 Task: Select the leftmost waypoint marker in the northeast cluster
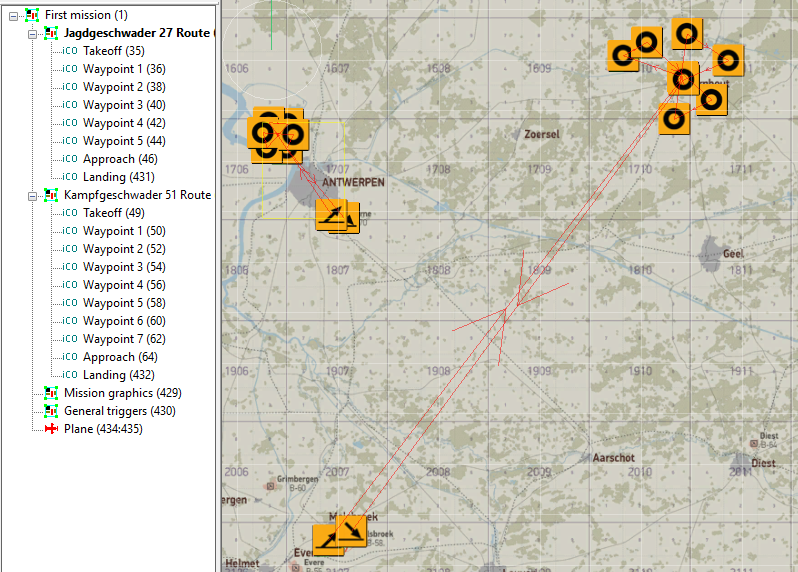[622, 55]
